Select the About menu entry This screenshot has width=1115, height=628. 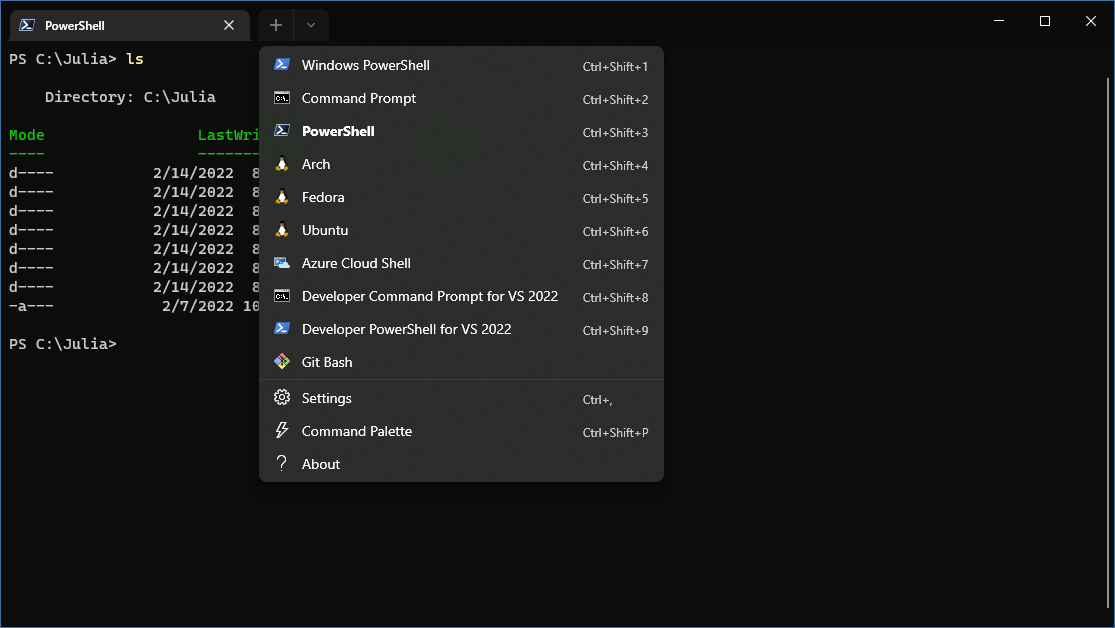pos(320,464)
